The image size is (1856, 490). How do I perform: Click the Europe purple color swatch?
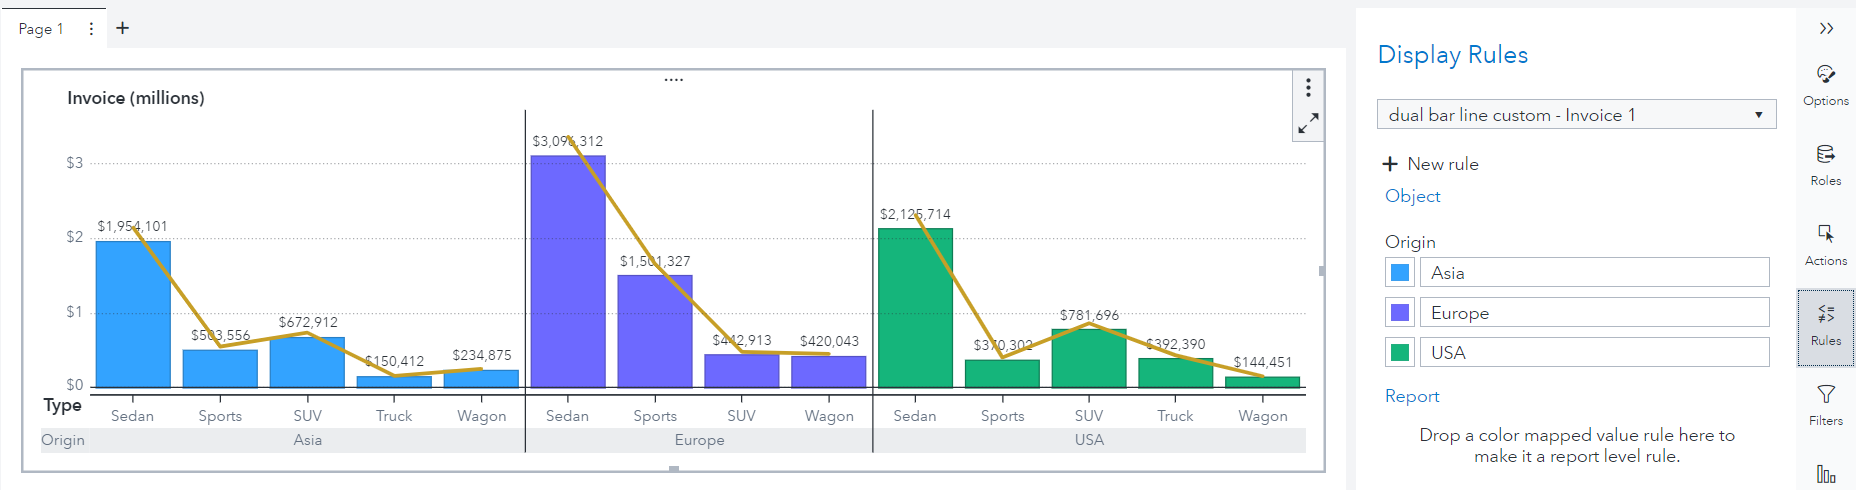(1400, 313)
